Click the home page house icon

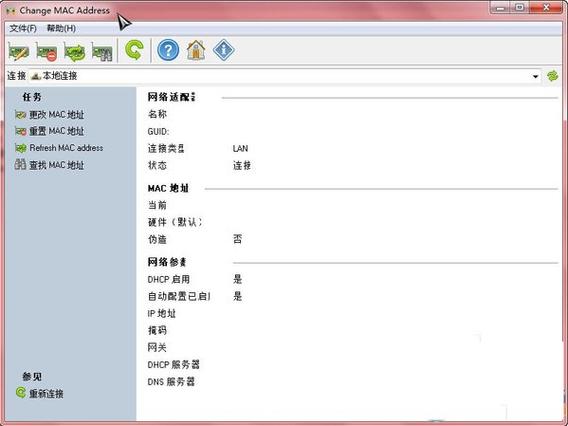(196, 50)
